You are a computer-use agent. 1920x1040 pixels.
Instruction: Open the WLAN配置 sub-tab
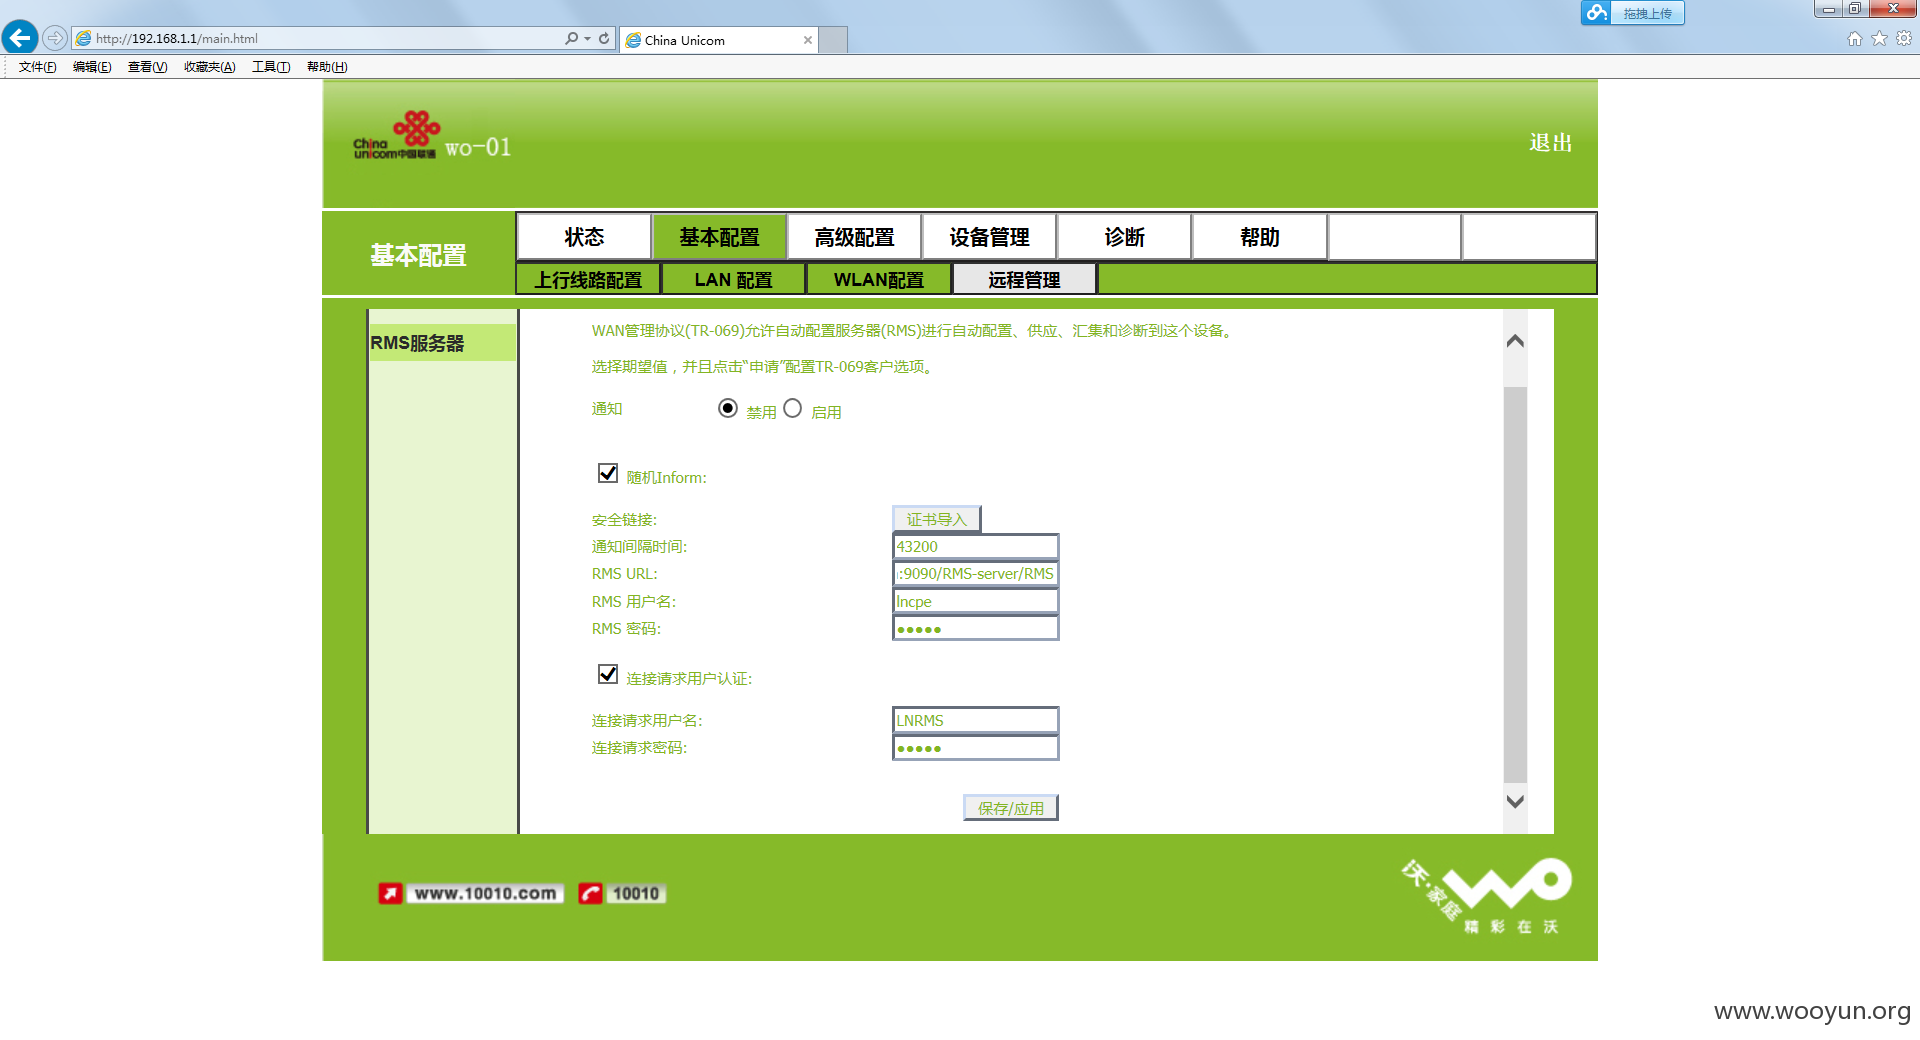coord(878,280)
